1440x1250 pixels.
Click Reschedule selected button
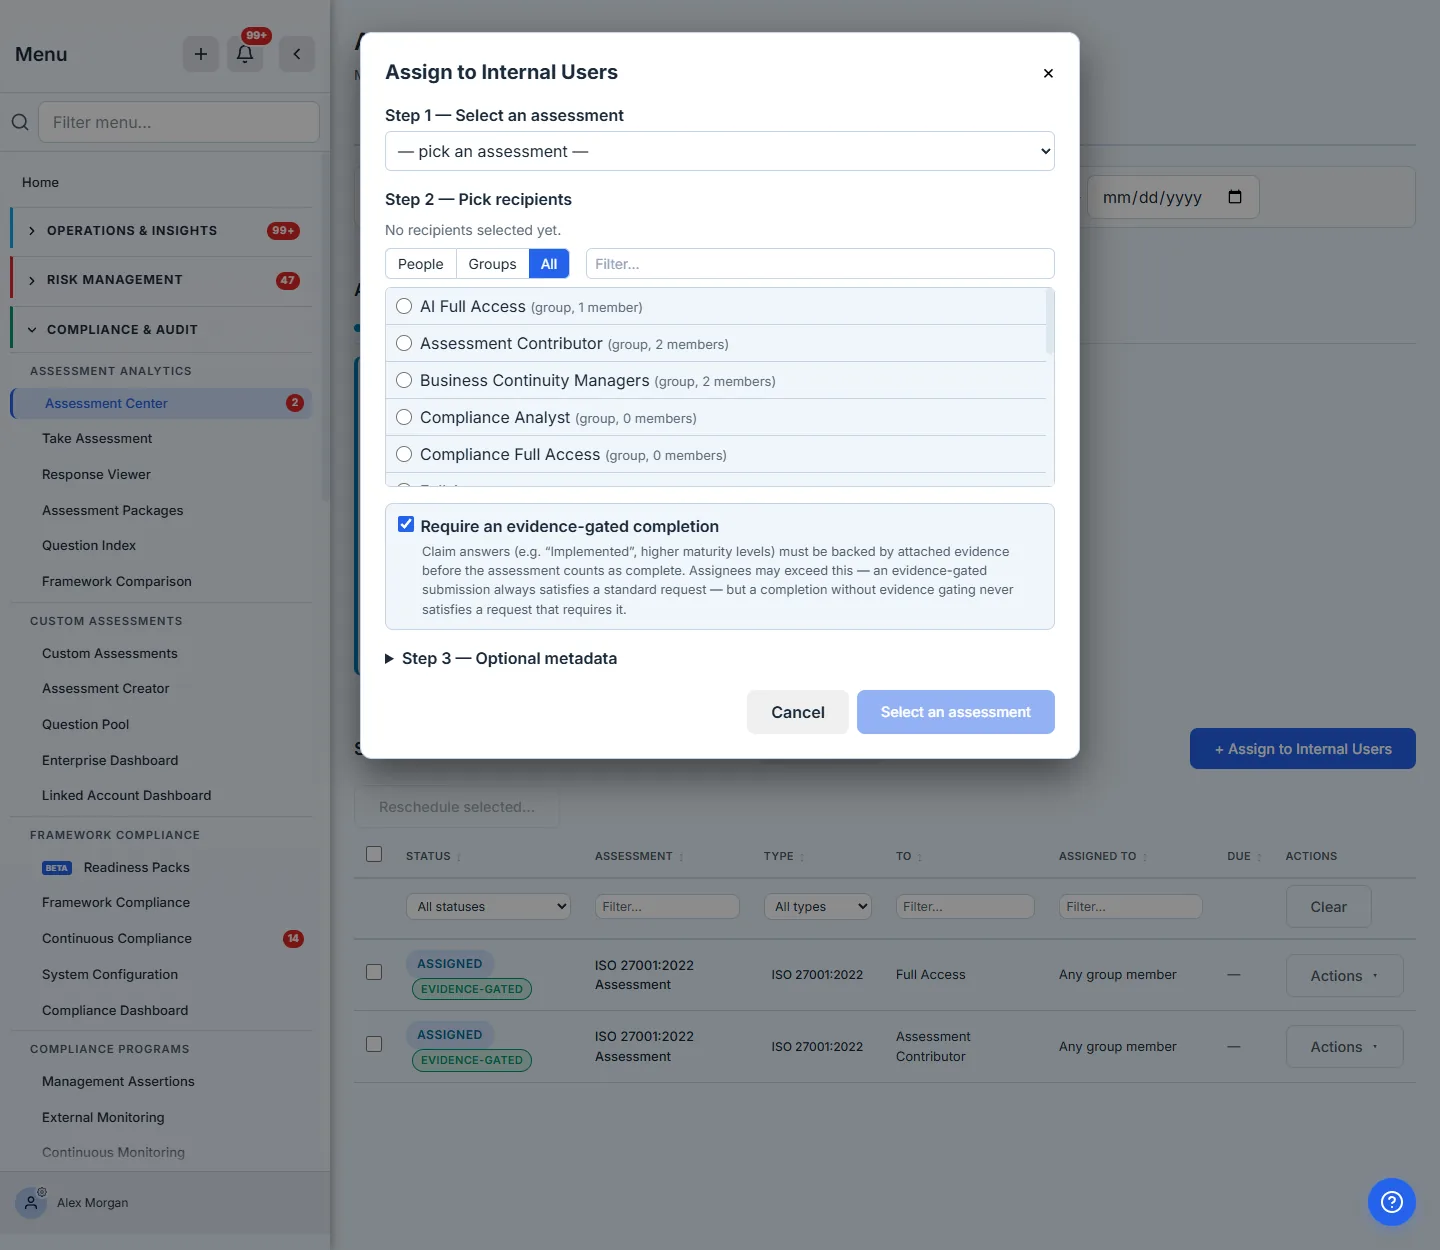(457, 807)
